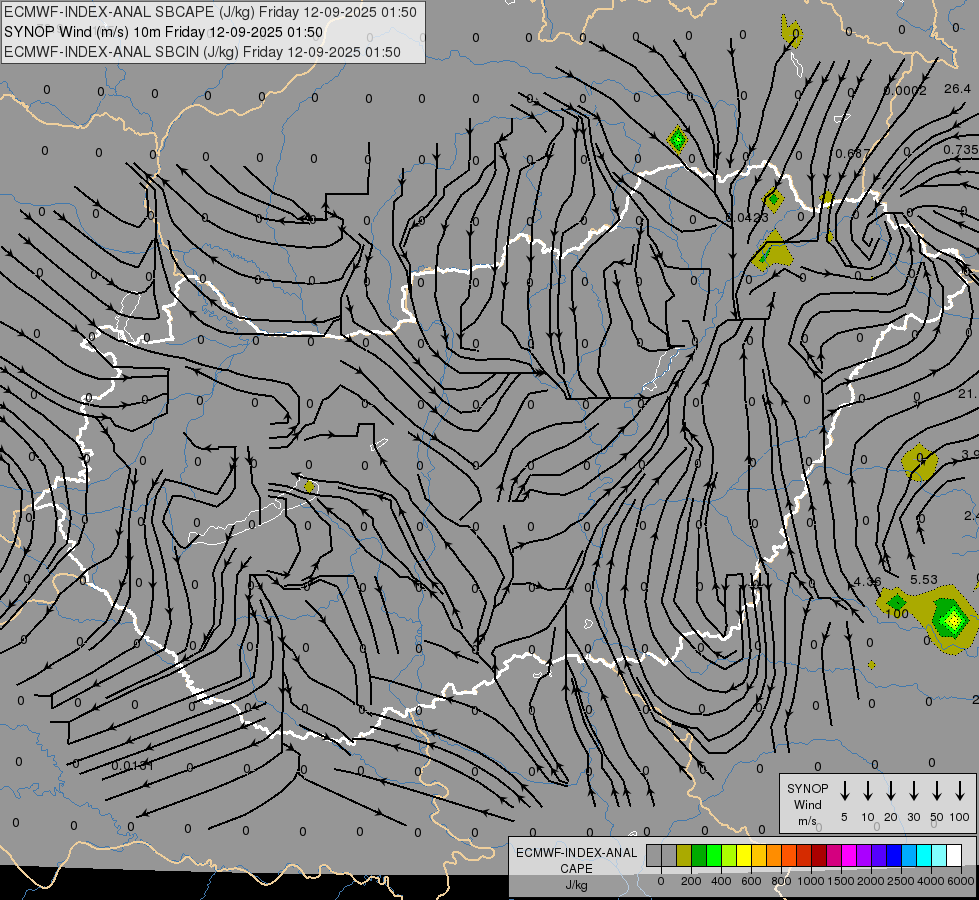
Task: Select the magenta swatch right of 1500
Action: tap(849, 855)
